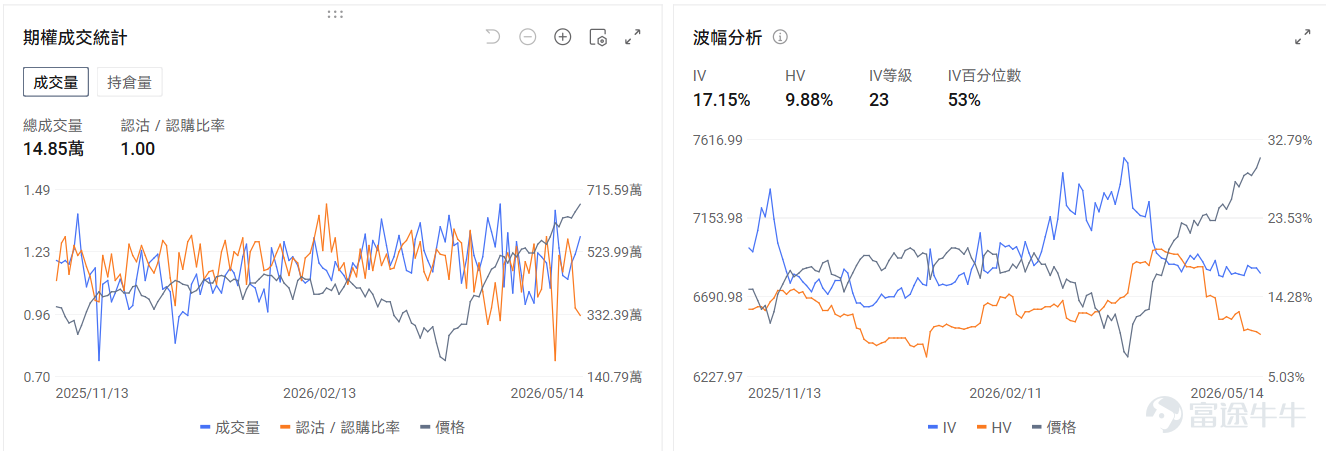The image size is (1326, 451).
Task: Click the undo arrow in 期權成交統計 toolbar
Action: point(492,37)
